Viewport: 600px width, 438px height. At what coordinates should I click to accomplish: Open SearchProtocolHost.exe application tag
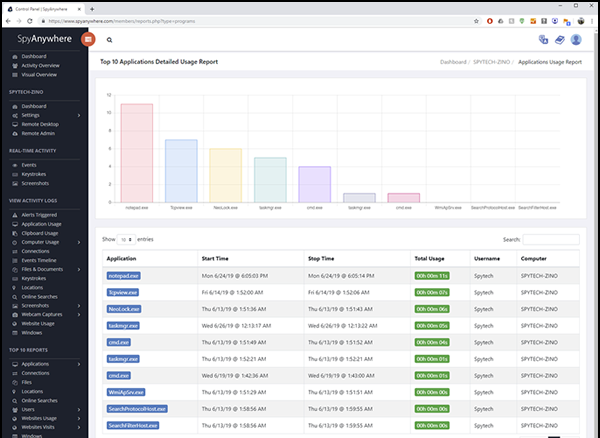(137, 409)
